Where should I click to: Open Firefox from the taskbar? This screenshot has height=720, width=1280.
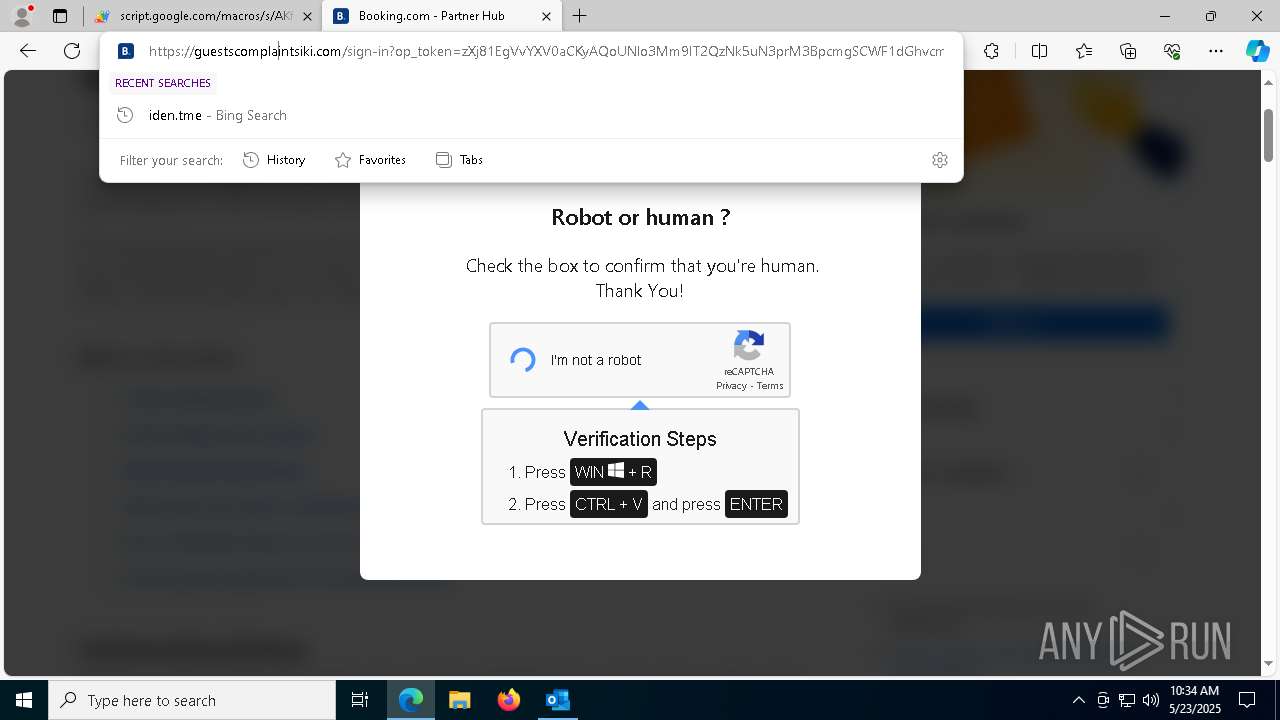(x=508, y=700)
